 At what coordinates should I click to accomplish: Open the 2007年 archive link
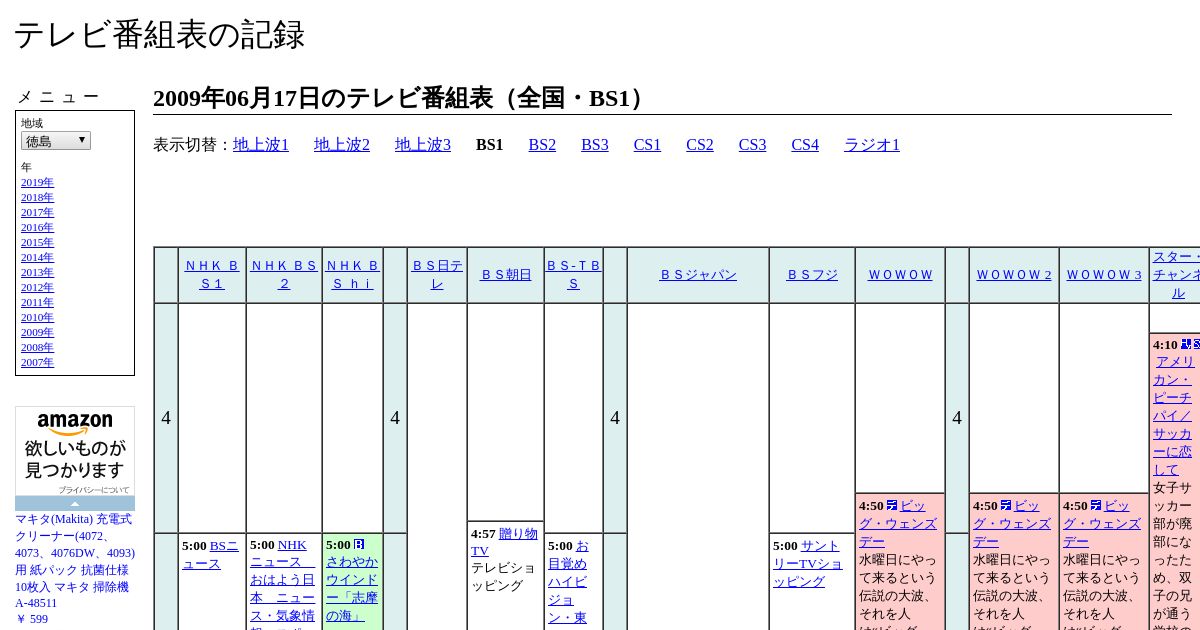(37, 362)
